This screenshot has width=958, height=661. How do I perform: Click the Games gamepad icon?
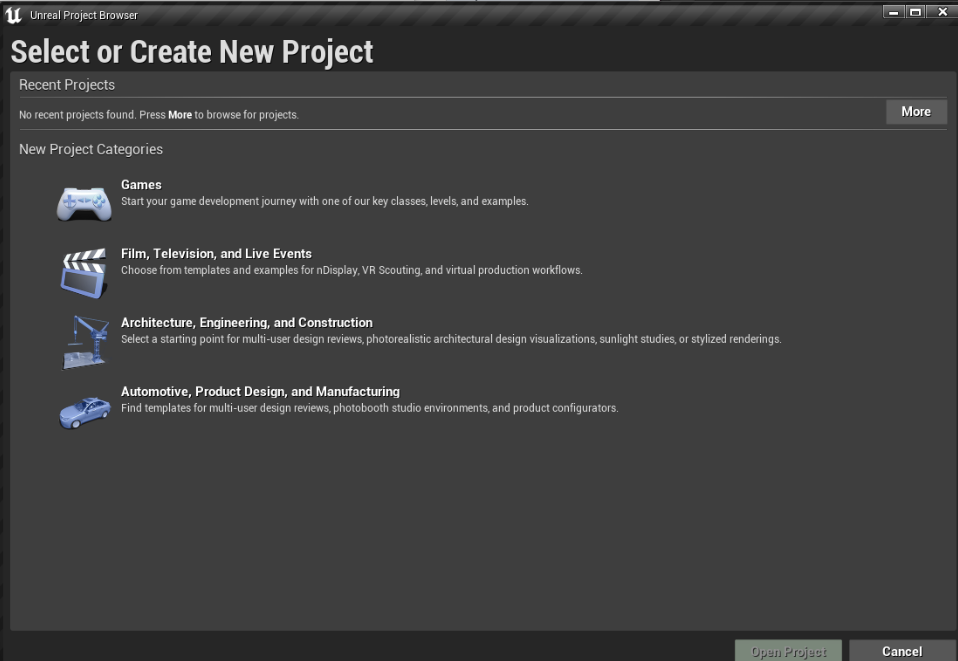[x=84, y=203]
